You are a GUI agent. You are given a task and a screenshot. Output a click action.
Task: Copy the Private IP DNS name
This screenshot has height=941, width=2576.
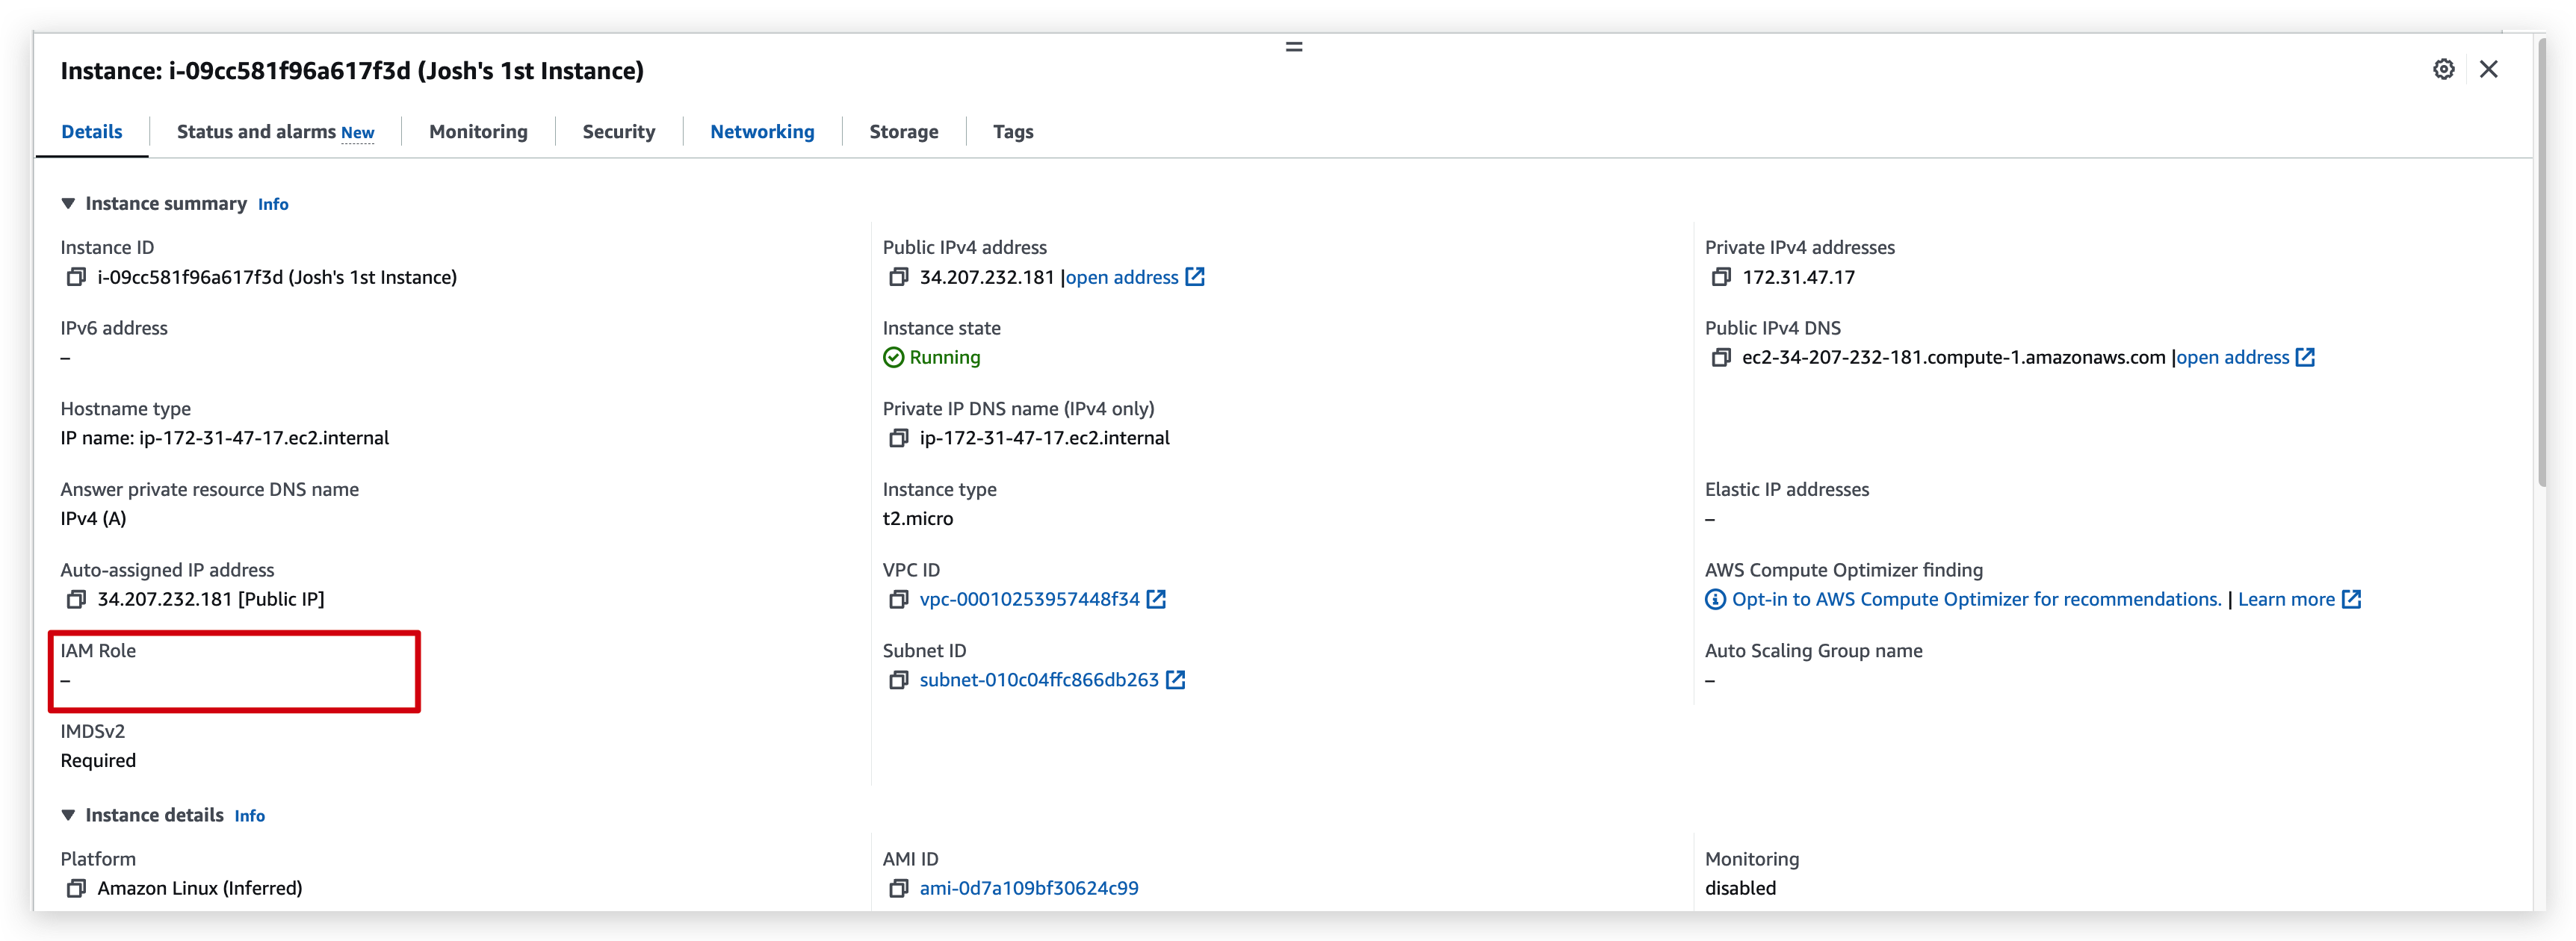click(898, 437)
